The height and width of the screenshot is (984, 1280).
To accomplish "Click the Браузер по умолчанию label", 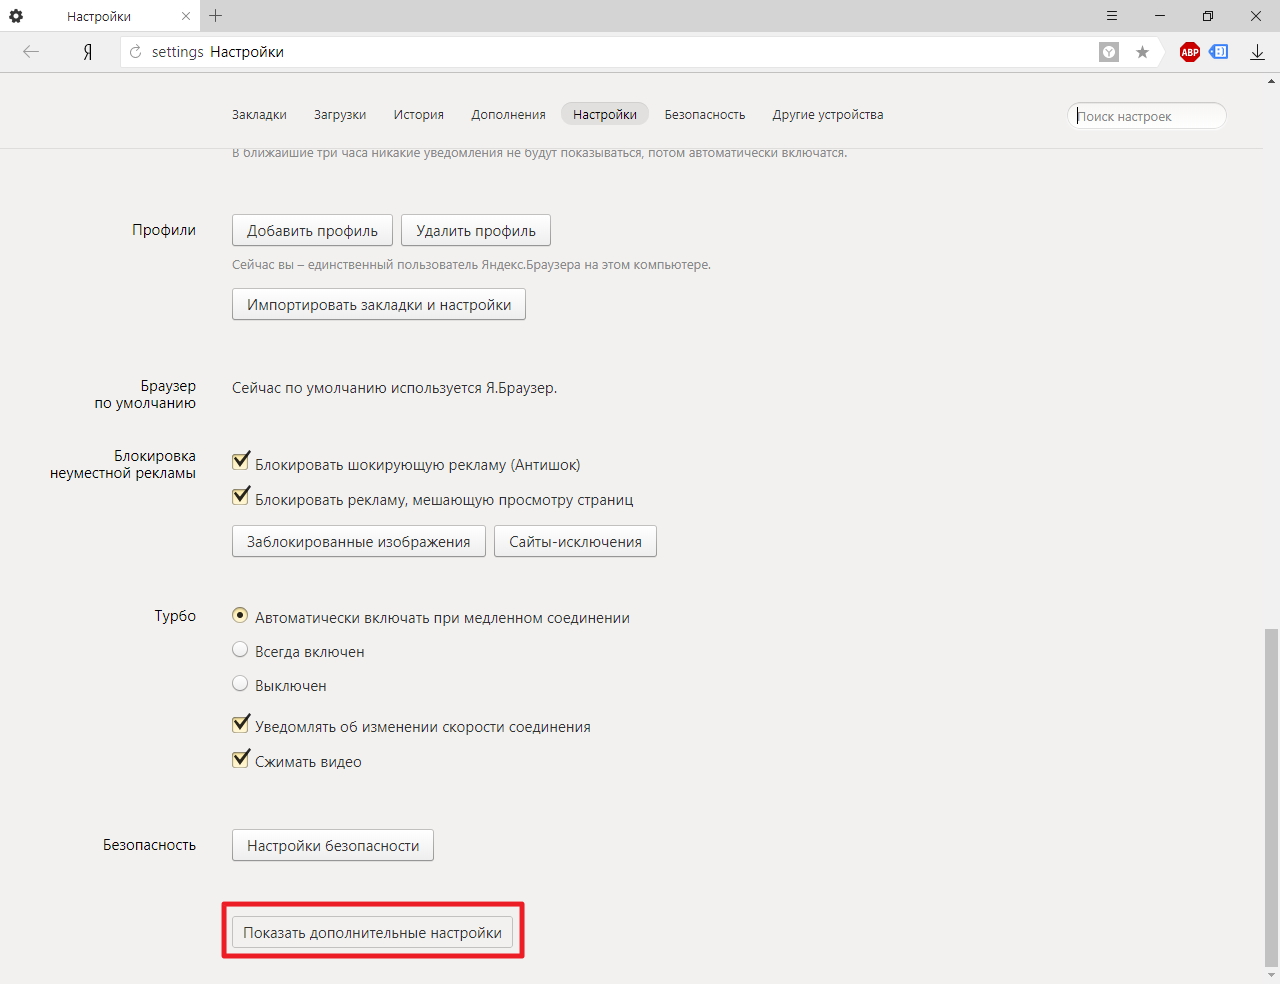I will coord(146,395).
